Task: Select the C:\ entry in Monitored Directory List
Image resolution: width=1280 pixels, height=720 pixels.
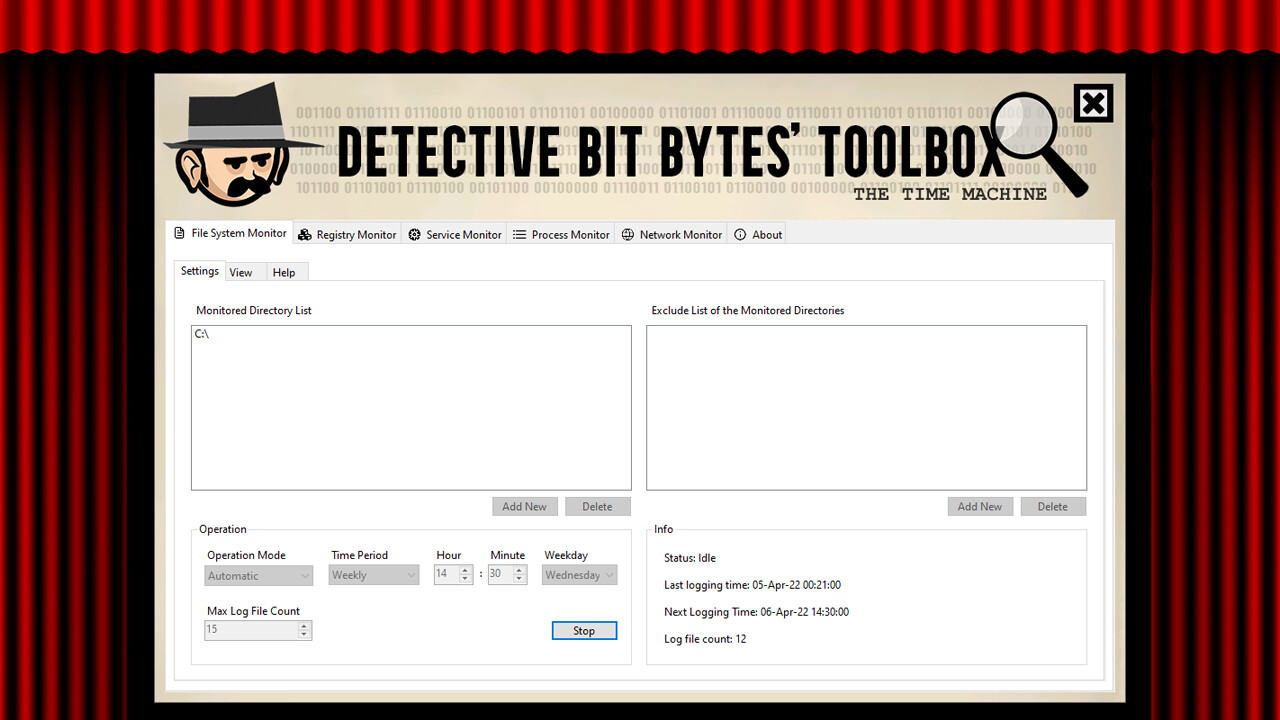Action: point(202,334)
